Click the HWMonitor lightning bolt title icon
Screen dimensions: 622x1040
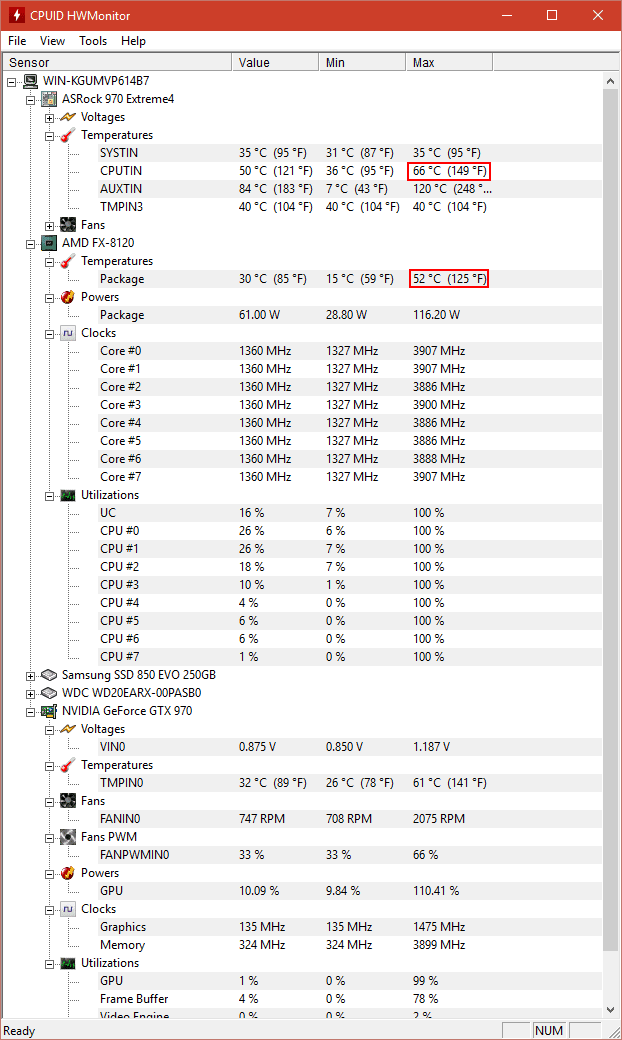pos(15,16)
